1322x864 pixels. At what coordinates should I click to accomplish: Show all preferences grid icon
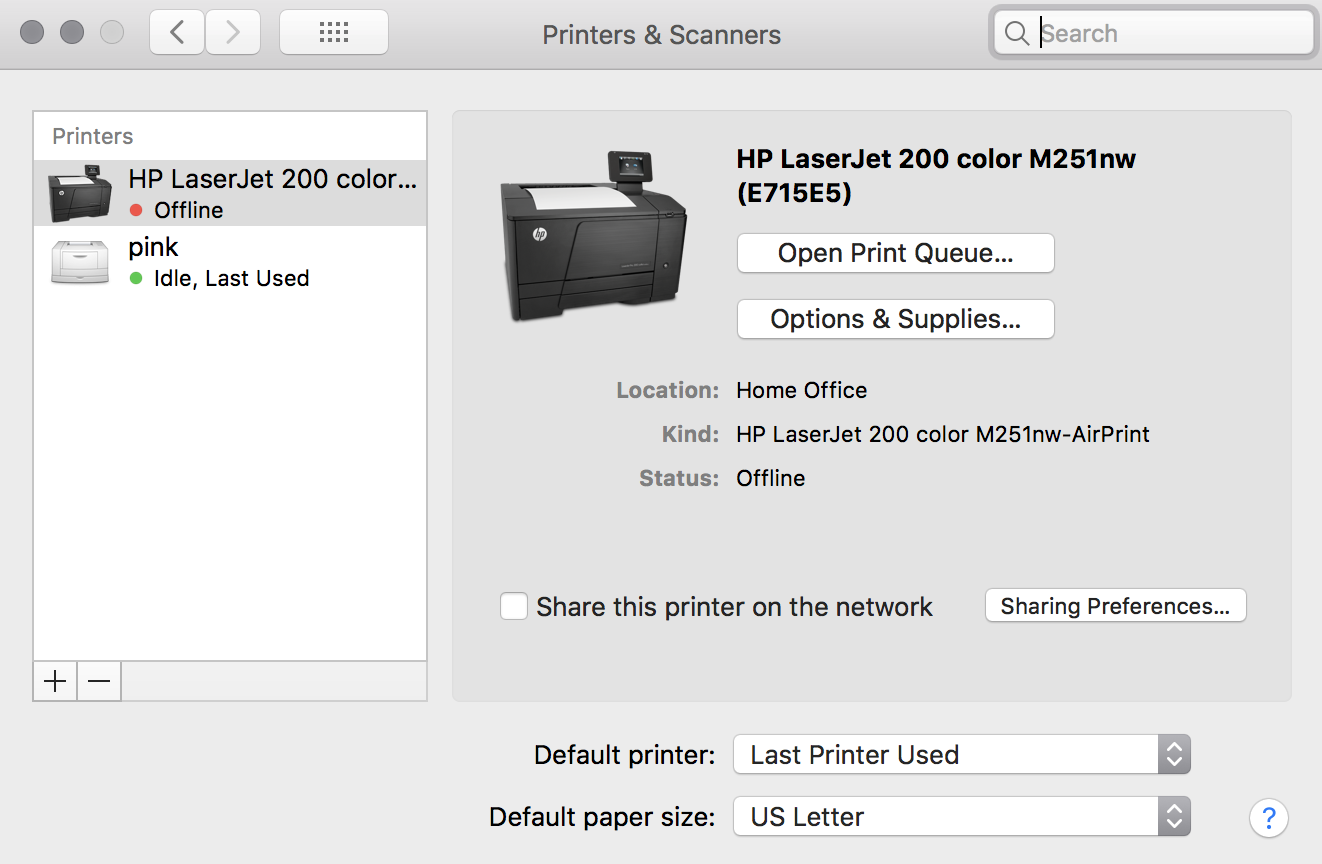coord(334,33)
